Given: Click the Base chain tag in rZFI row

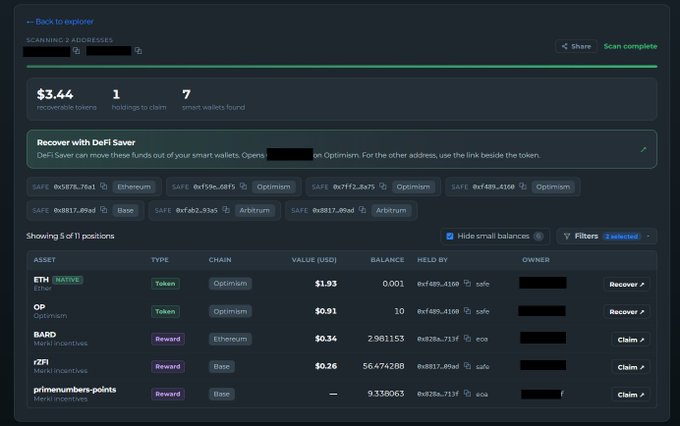Looking at the screenshot, I should (x=222, y=367).
